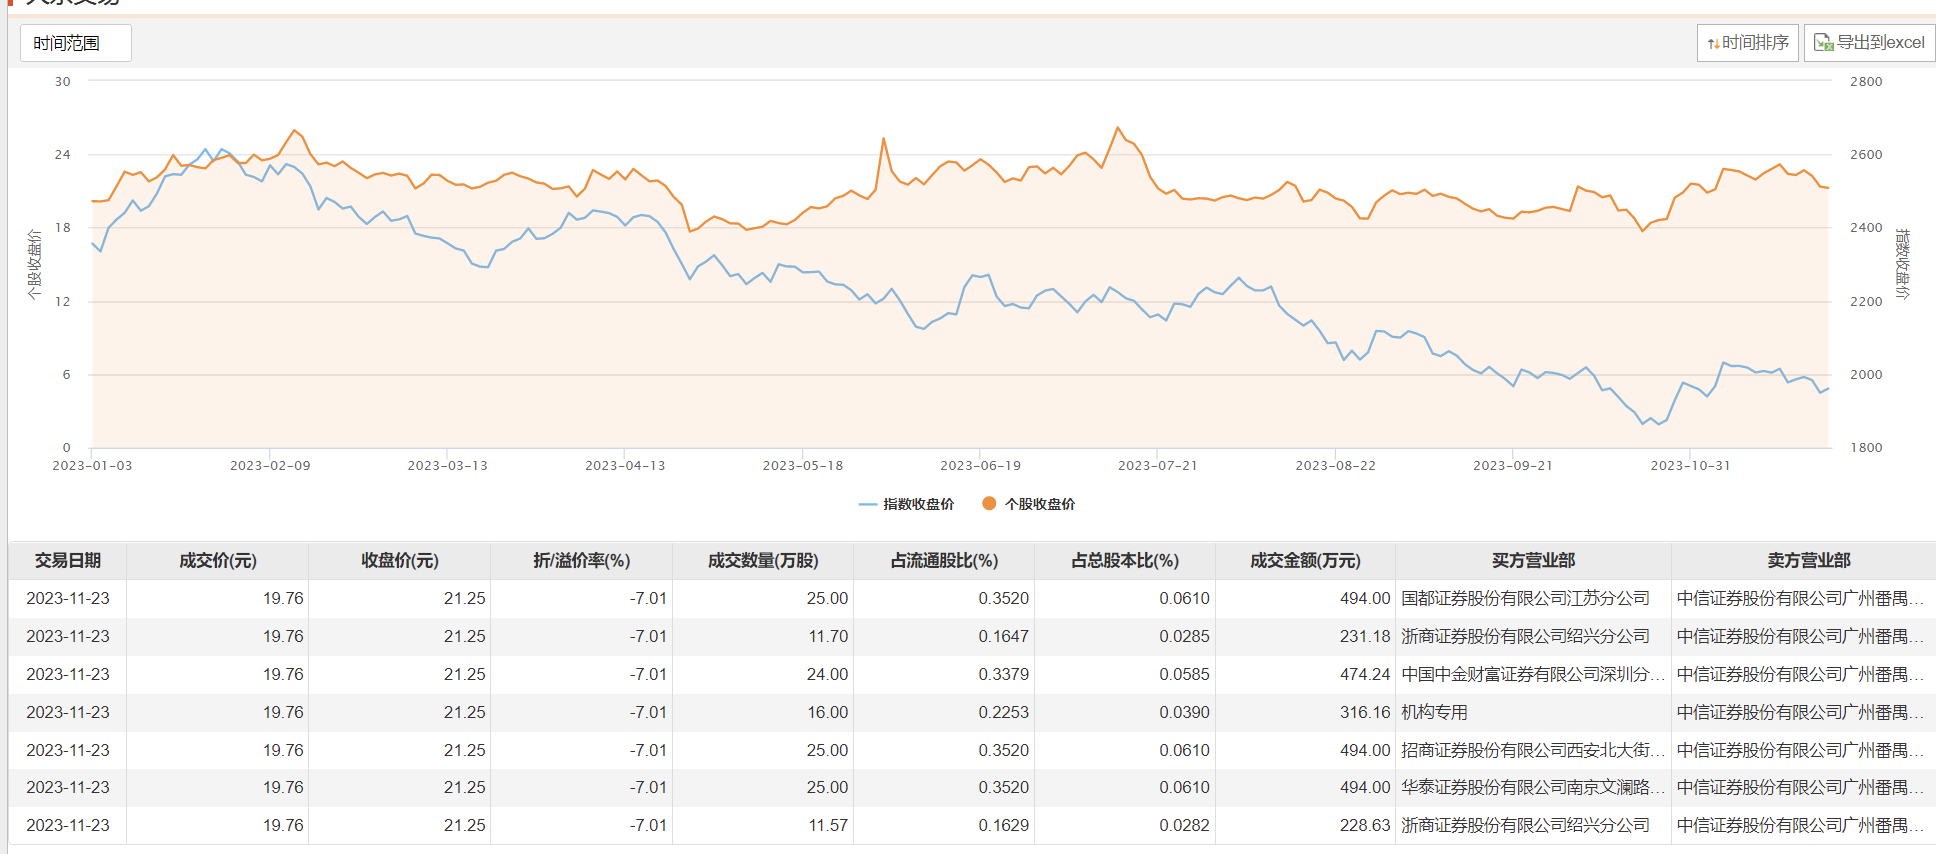
Task: Click the 交易日期 column header
Action: tap(67, 561)
